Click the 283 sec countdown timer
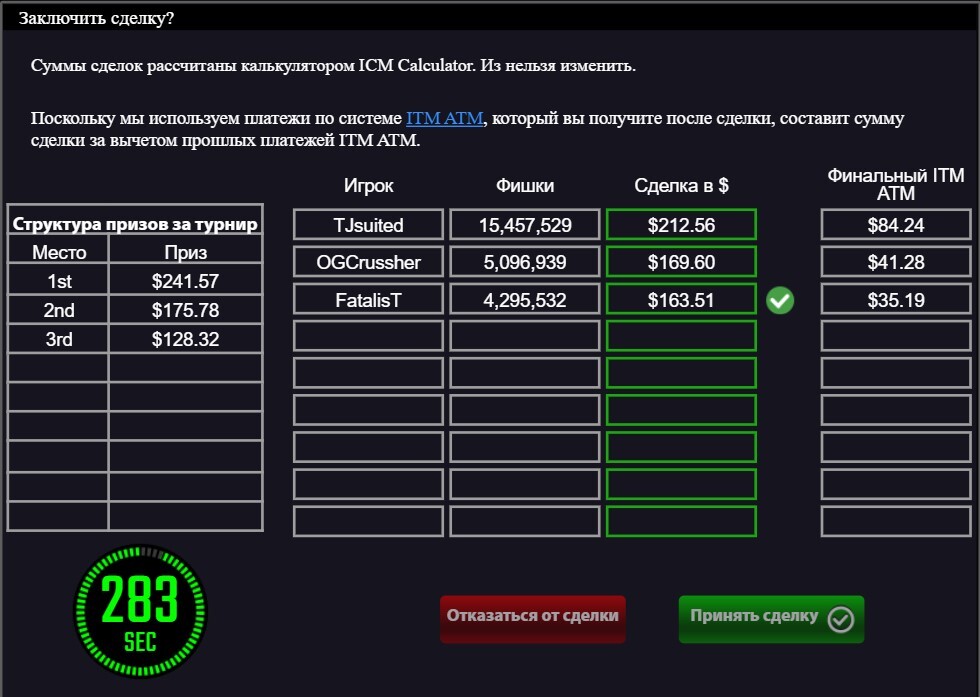This screenshot has width=980, height=697. pos(140,610)
